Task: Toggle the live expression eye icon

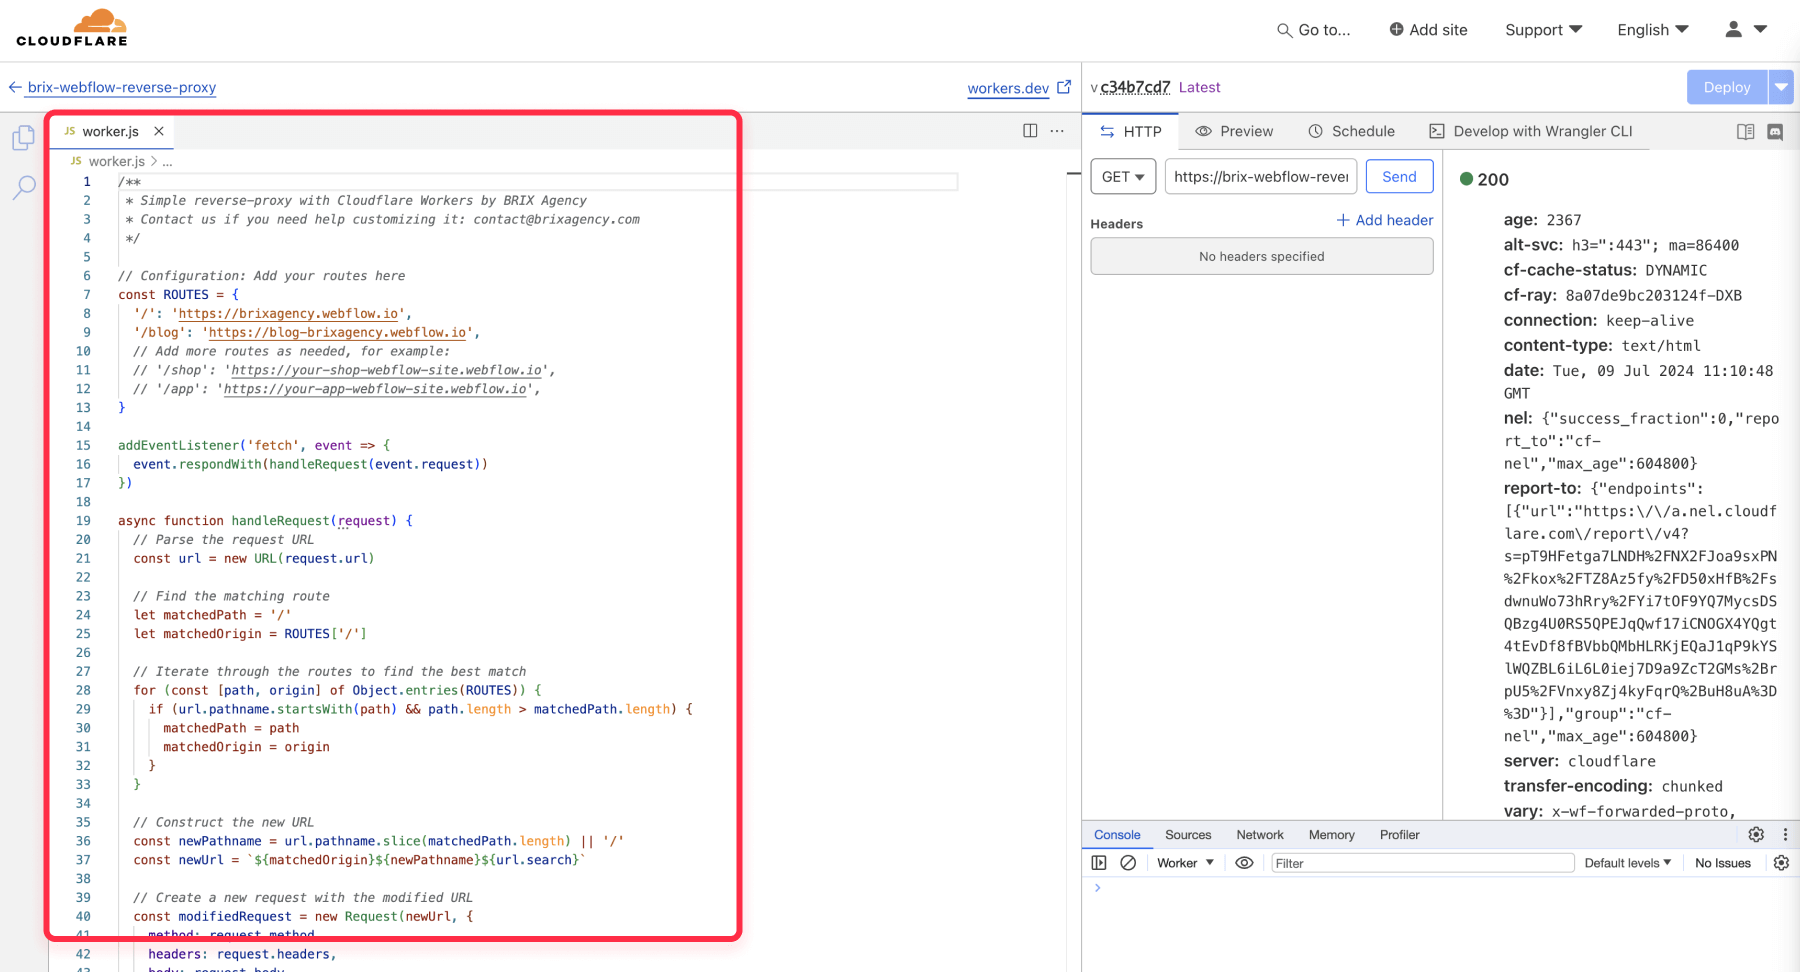Action: [1244, 863]
